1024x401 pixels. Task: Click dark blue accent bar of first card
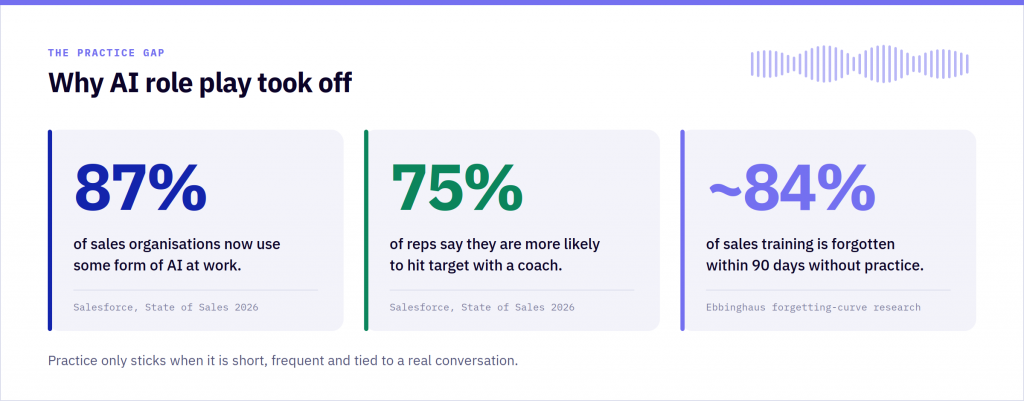50,231
